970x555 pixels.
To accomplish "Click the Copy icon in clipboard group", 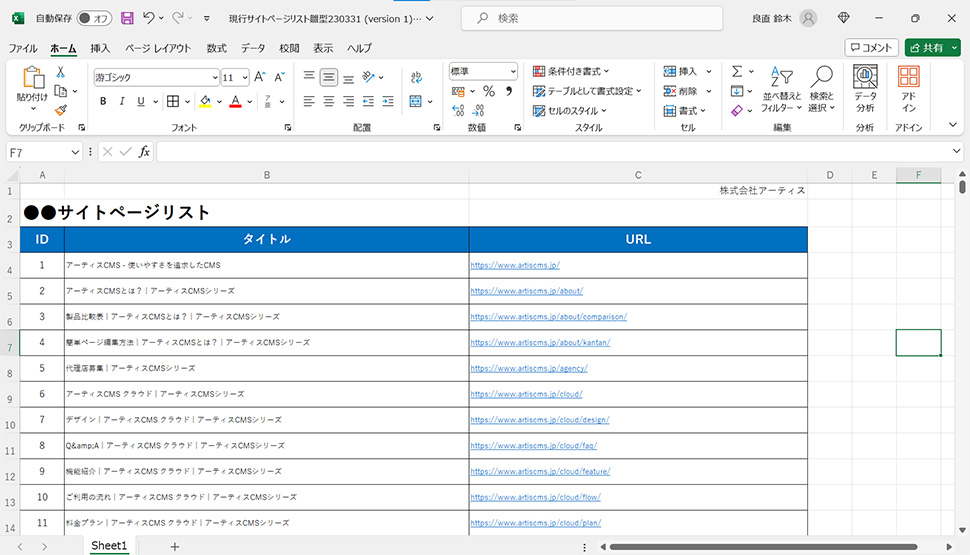I will (x=61, y=92).
